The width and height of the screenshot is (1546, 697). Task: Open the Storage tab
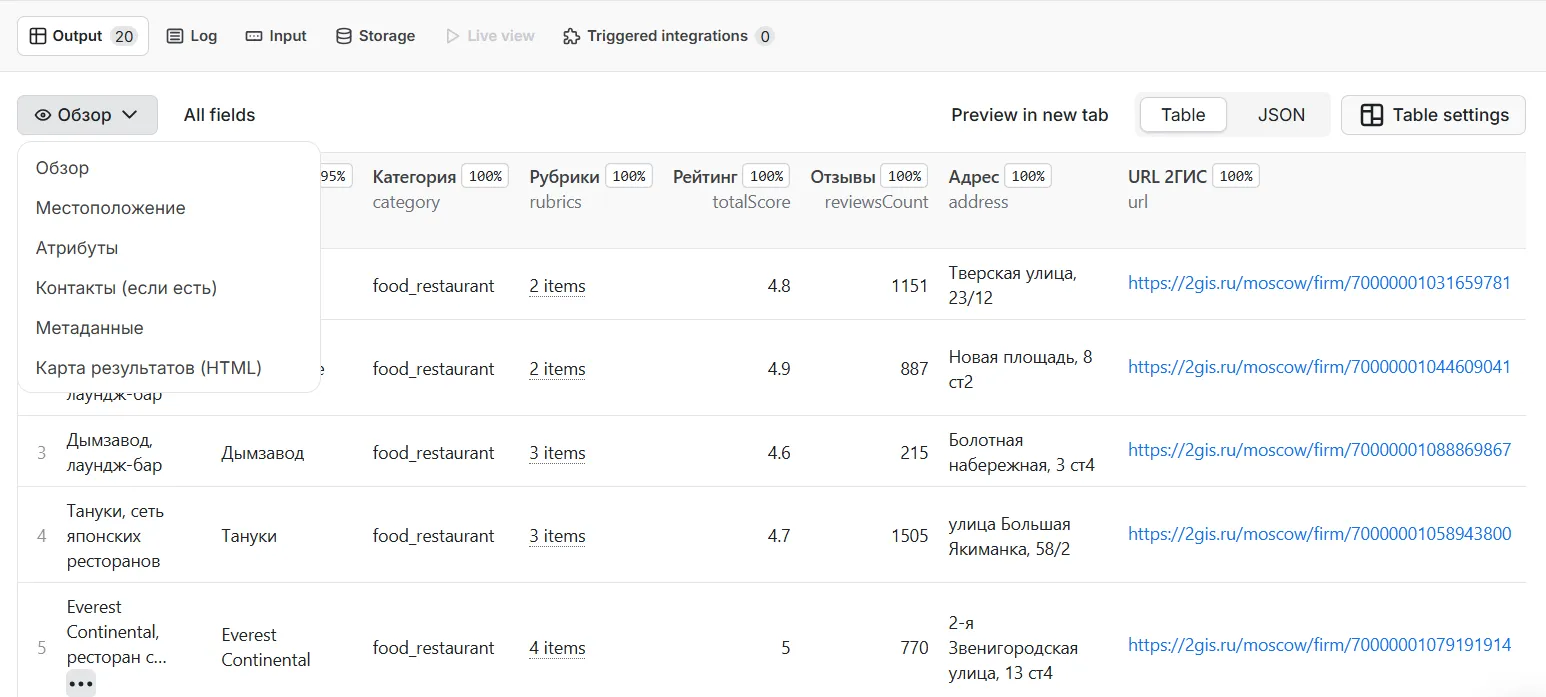pyautogui.click(x=375, y=36)
